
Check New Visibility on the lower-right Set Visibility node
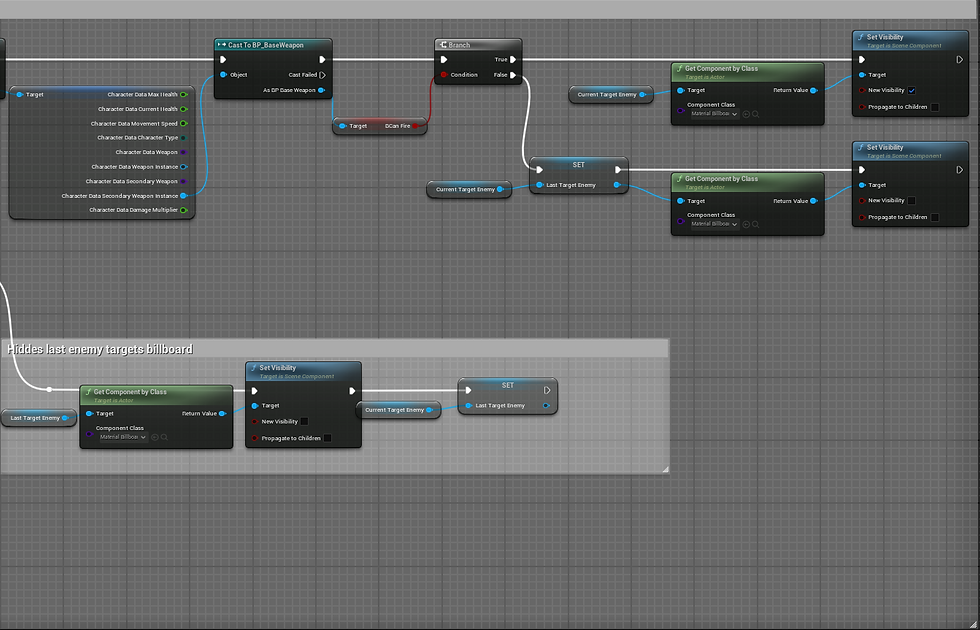(912, 200)
